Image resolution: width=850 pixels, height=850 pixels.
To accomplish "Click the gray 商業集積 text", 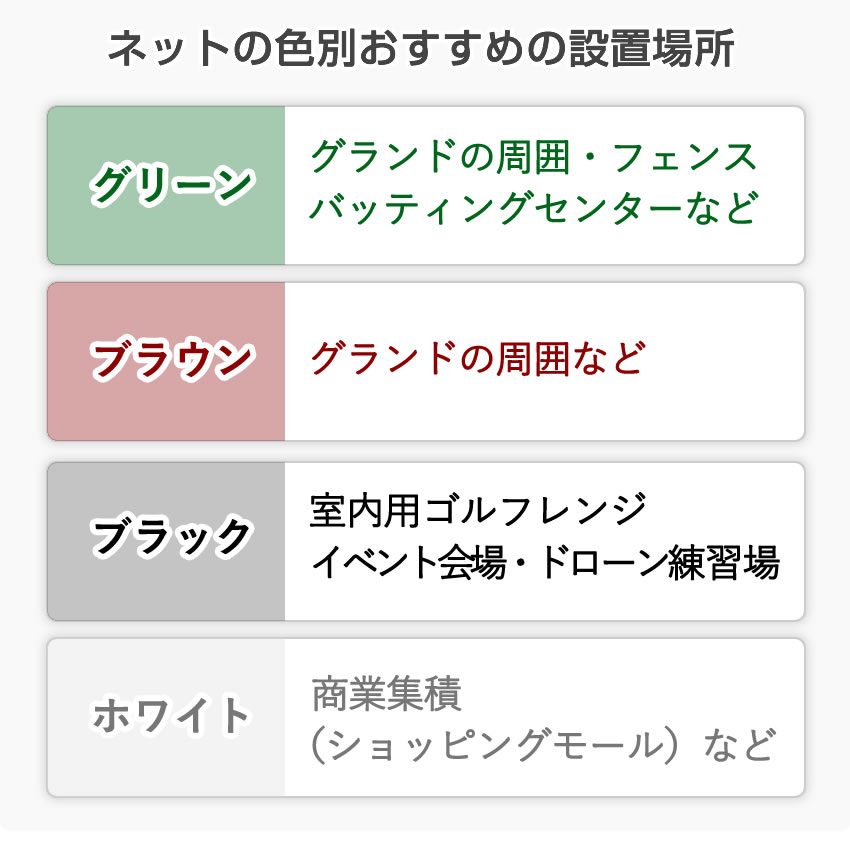I will (x=386, y=693).
